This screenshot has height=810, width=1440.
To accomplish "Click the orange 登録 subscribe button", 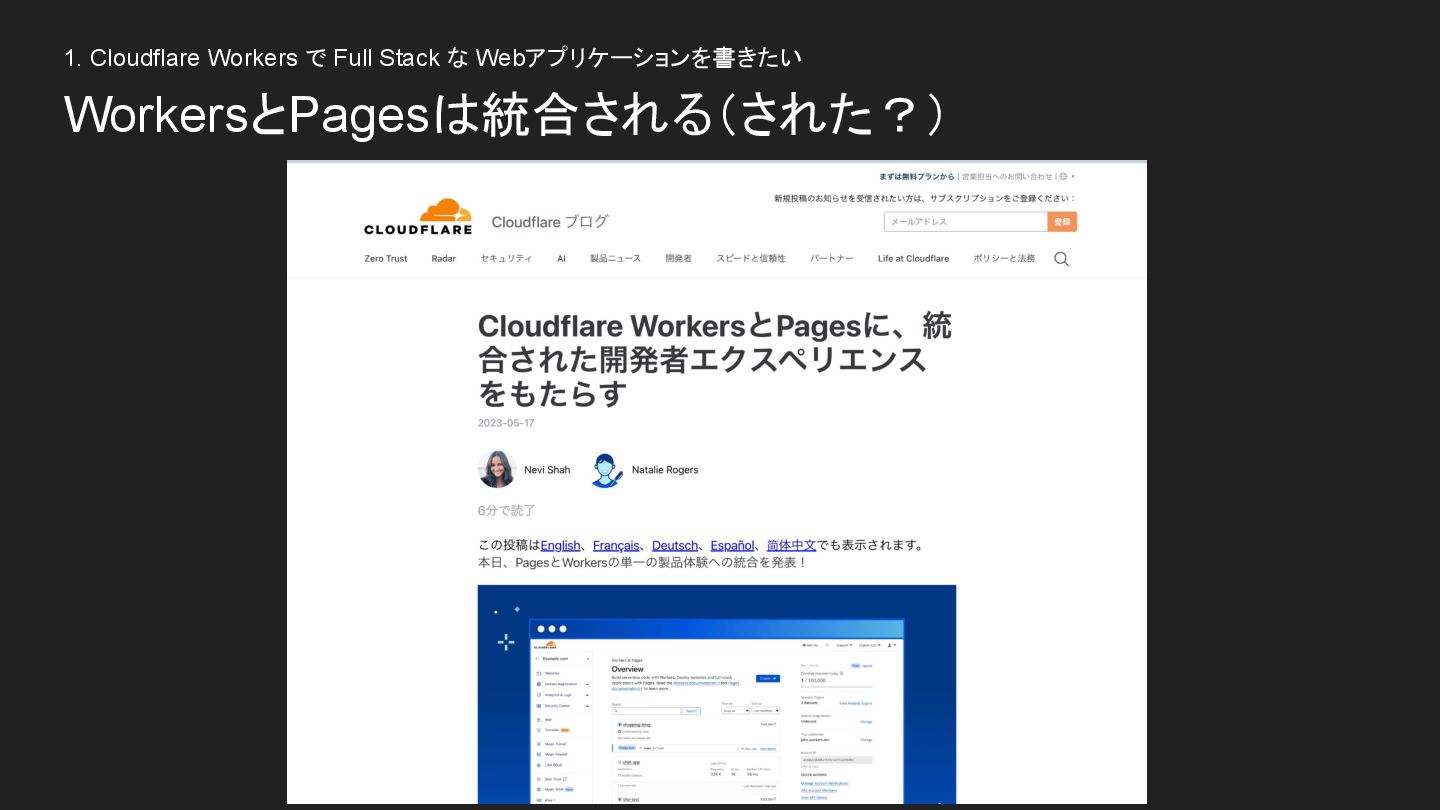I will (x=1062, y=222).
